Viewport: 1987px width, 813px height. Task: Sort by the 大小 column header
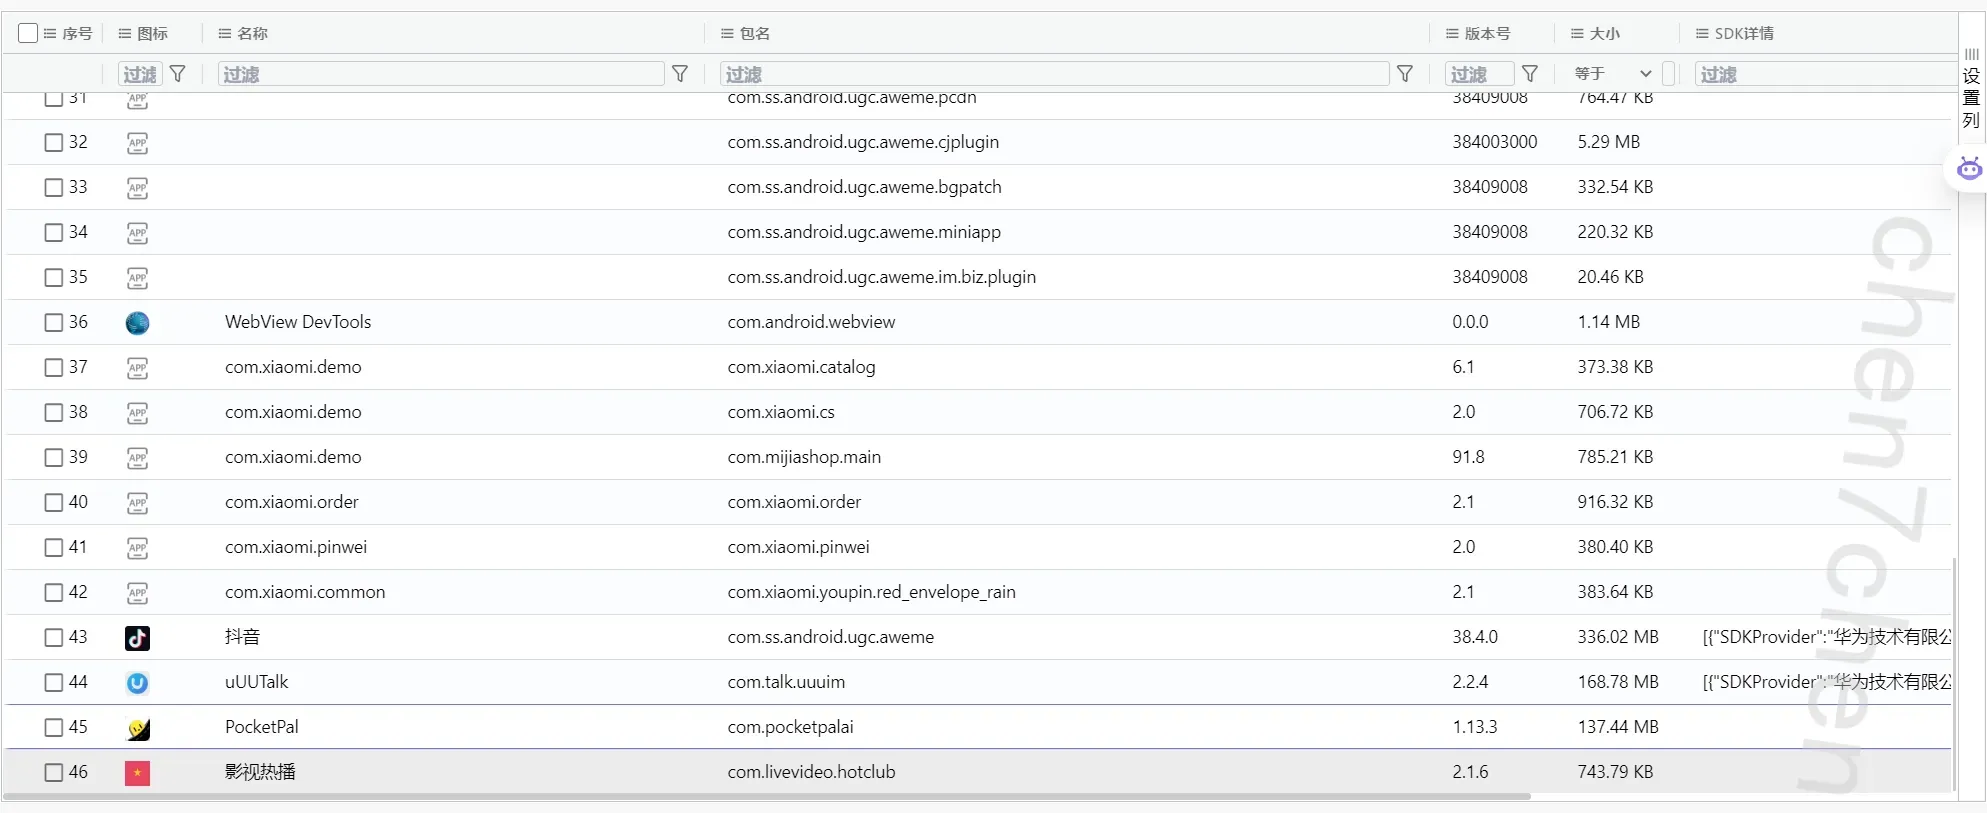pyautogui.click(x=1605, y=33)
